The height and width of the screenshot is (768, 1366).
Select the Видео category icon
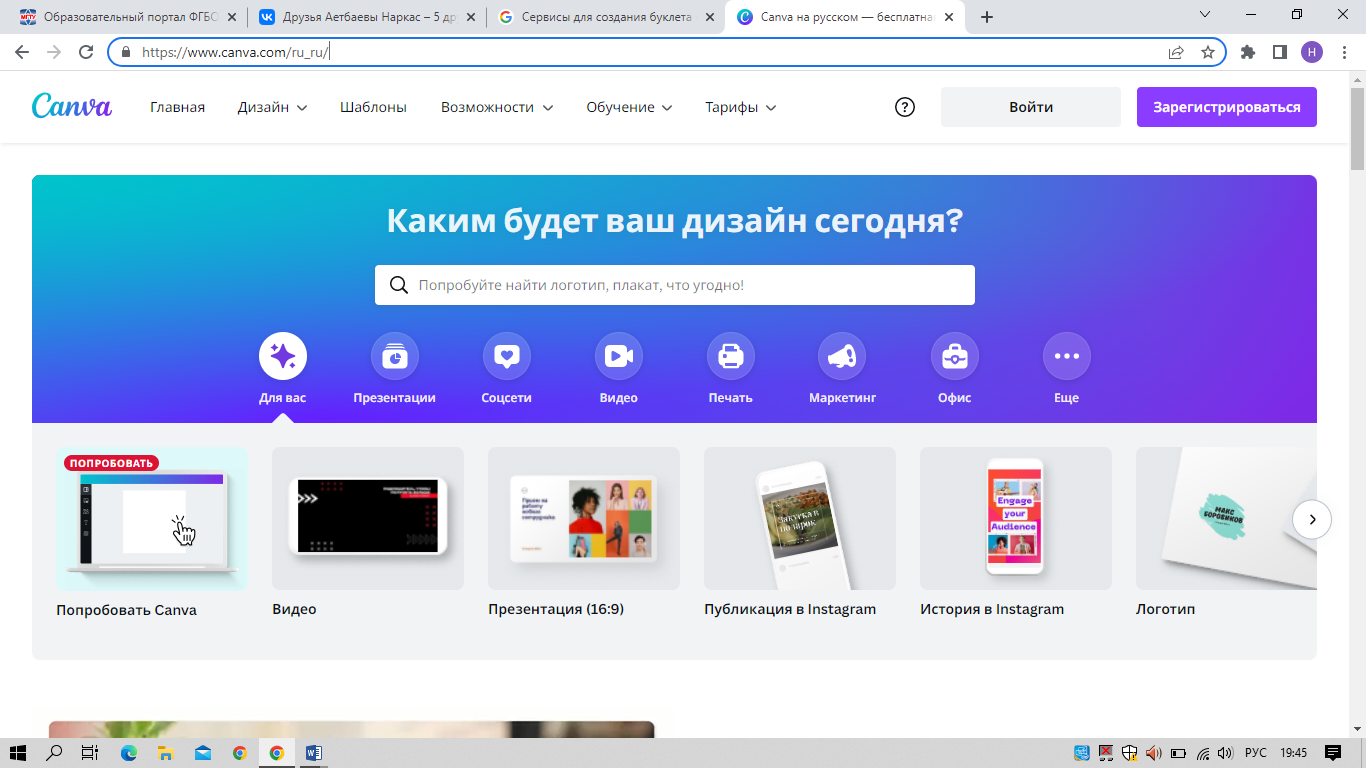click(619, 356)
